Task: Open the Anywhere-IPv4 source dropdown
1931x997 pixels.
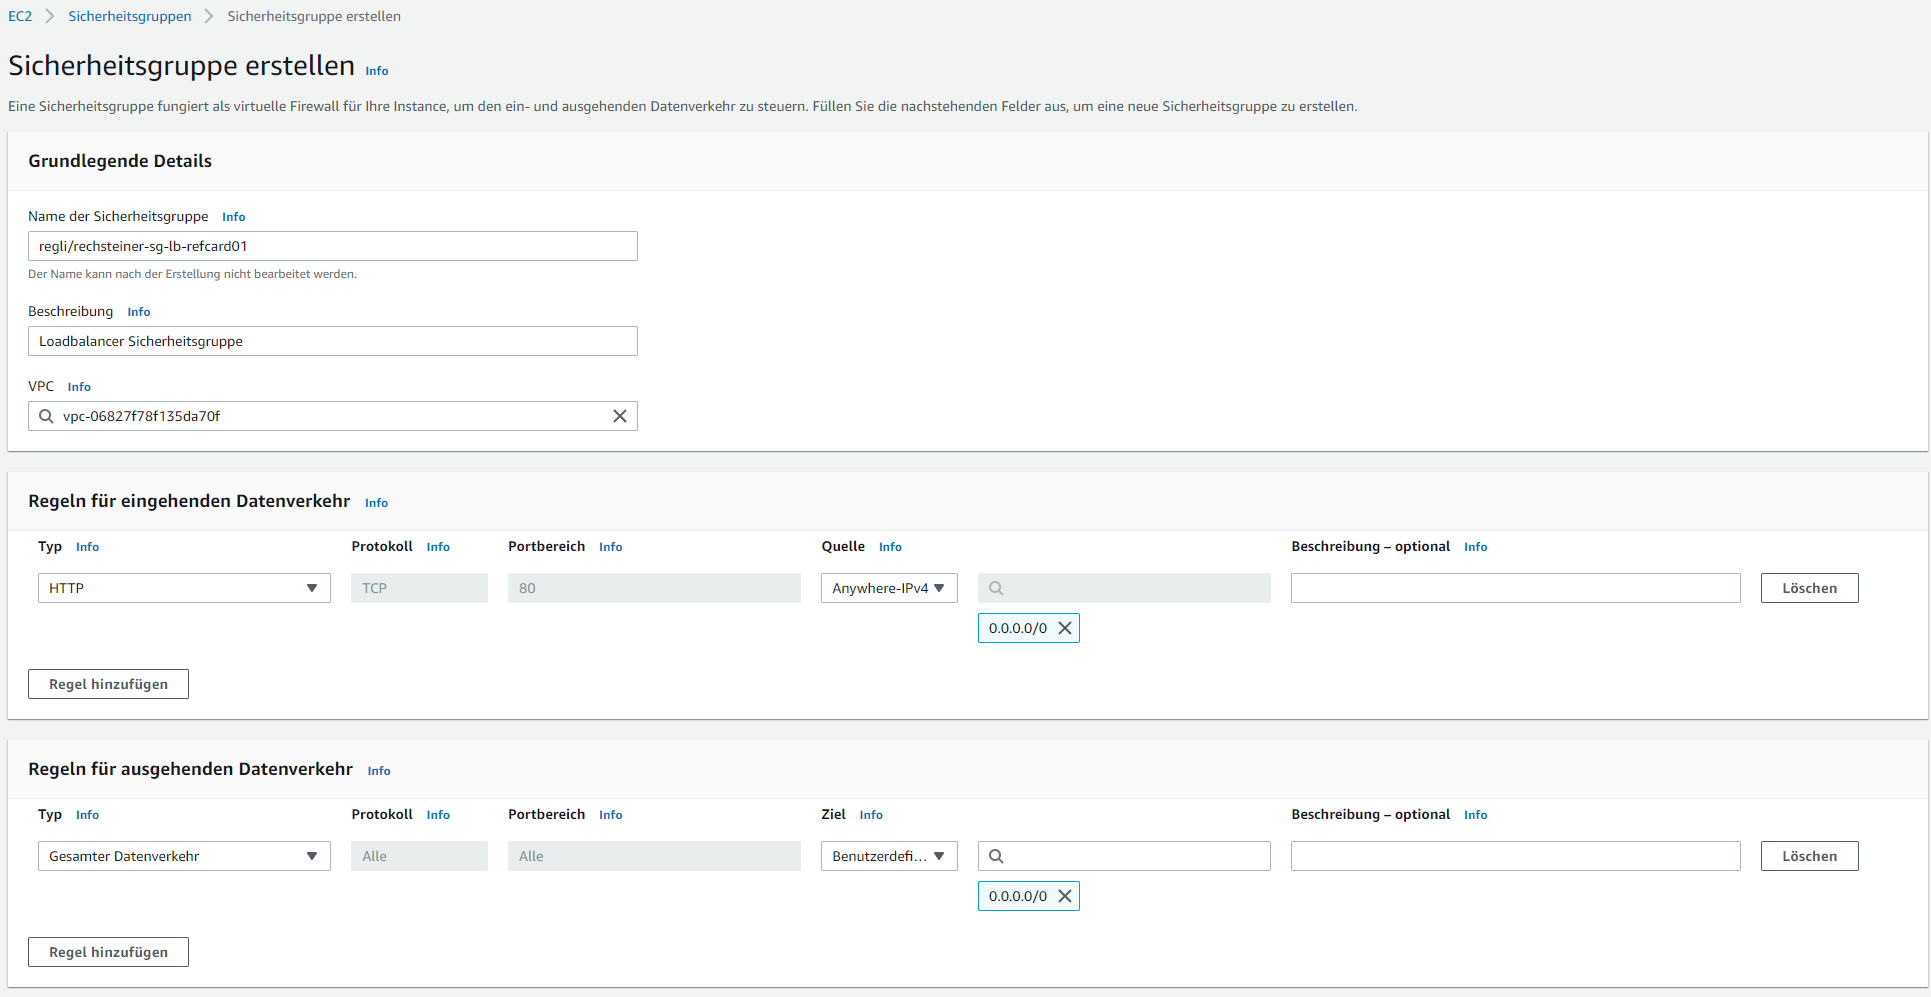Action: (888, 588)
